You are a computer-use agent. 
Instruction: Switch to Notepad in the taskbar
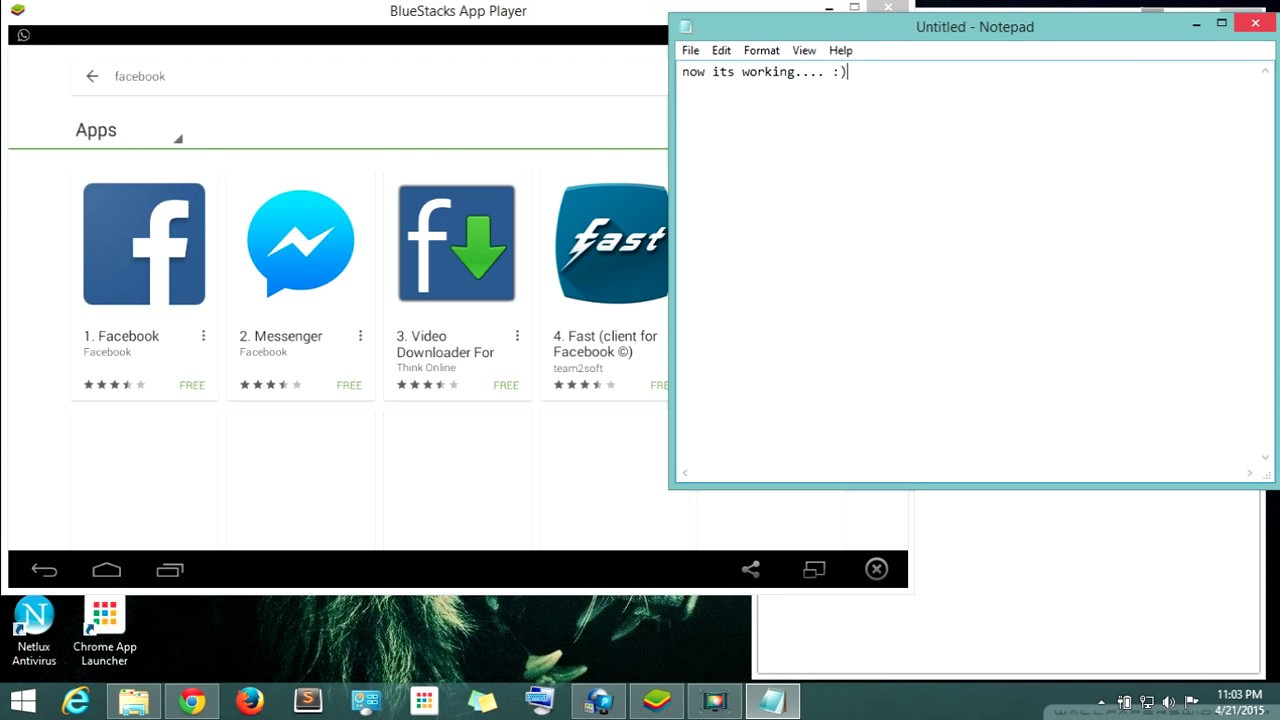point(772,702)
